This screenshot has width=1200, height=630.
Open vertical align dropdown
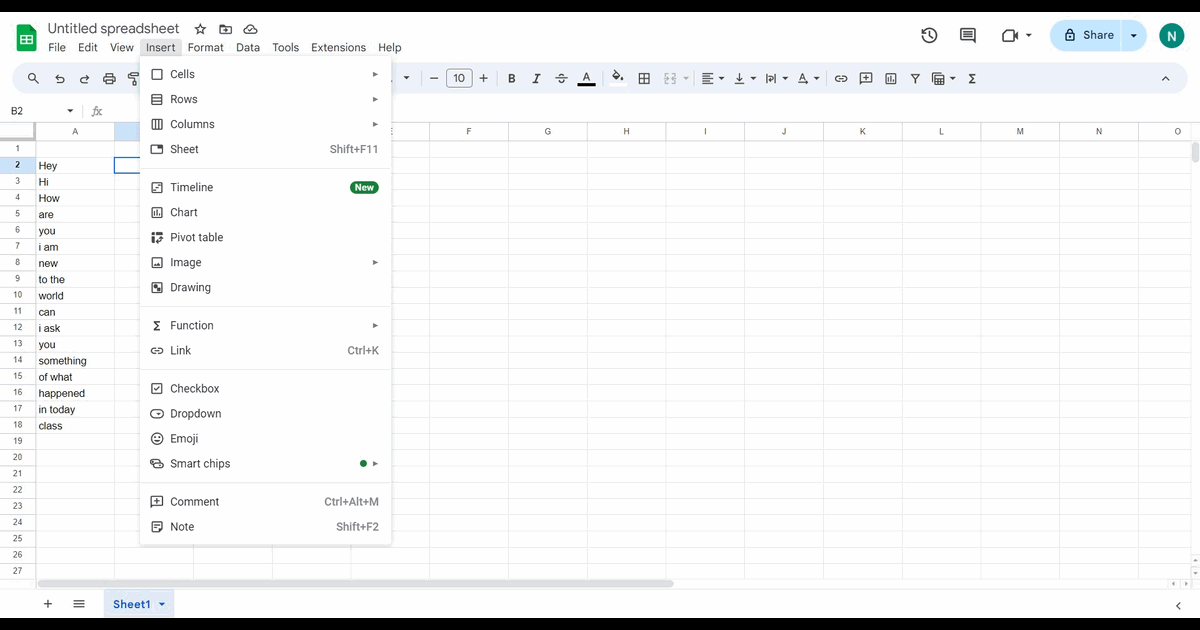pyautogui.click(x=745, y=78)
